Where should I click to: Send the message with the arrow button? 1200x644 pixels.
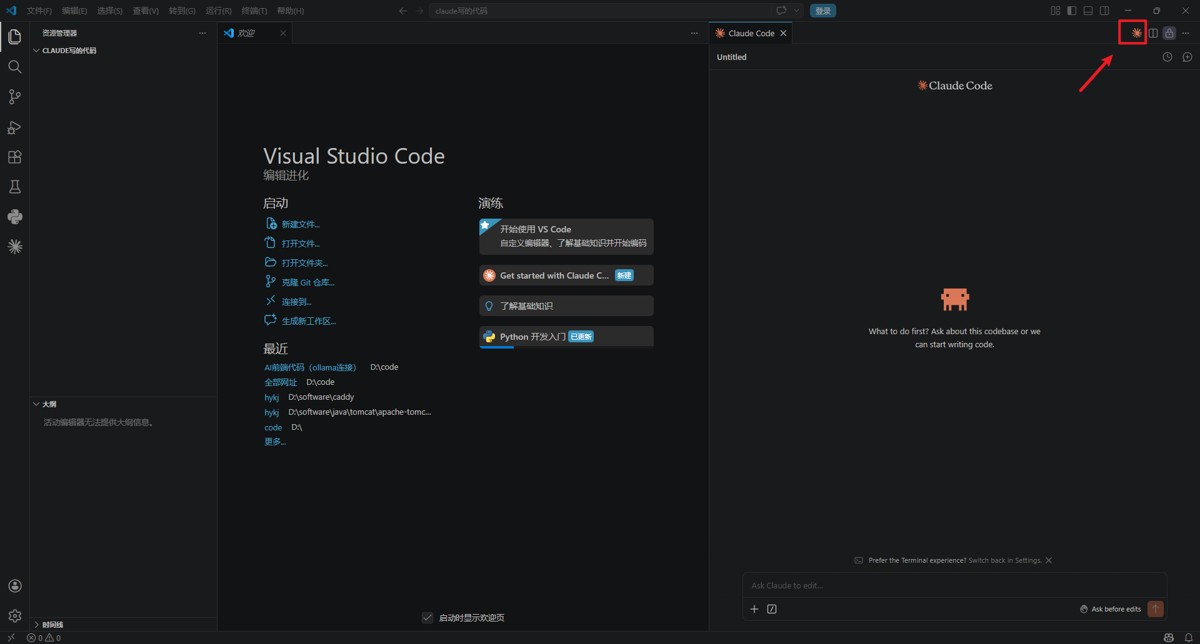[x=1155, y=608]
